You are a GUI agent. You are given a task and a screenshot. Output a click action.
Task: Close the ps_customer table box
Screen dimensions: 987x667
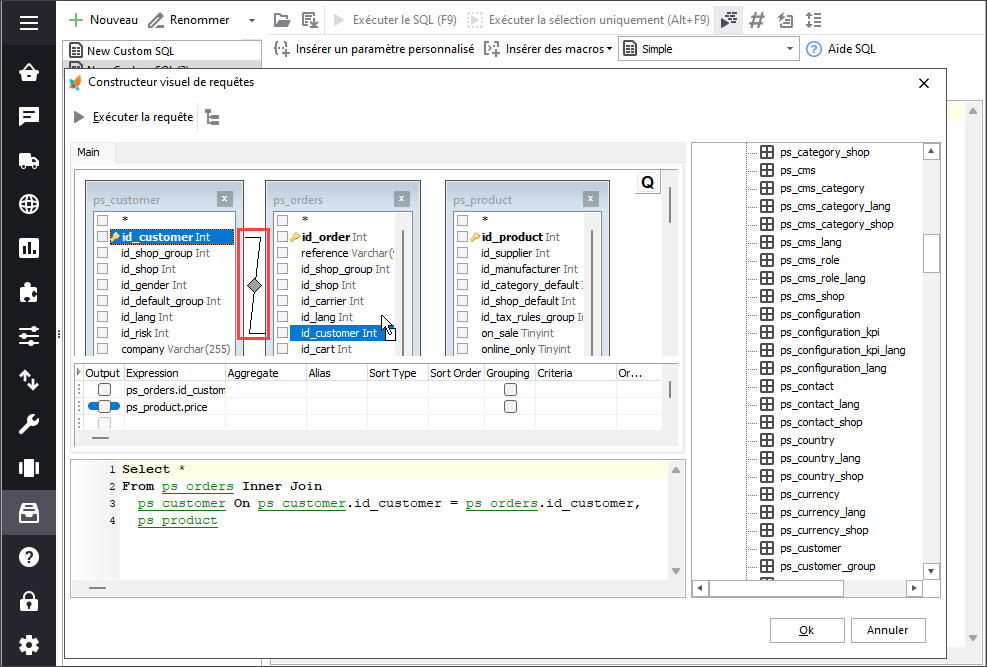(x=225, y=199)
